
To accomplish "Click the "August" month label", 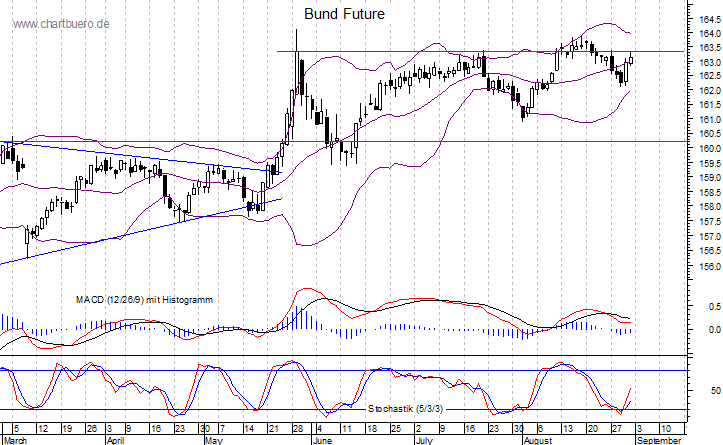I will (538, 441).
